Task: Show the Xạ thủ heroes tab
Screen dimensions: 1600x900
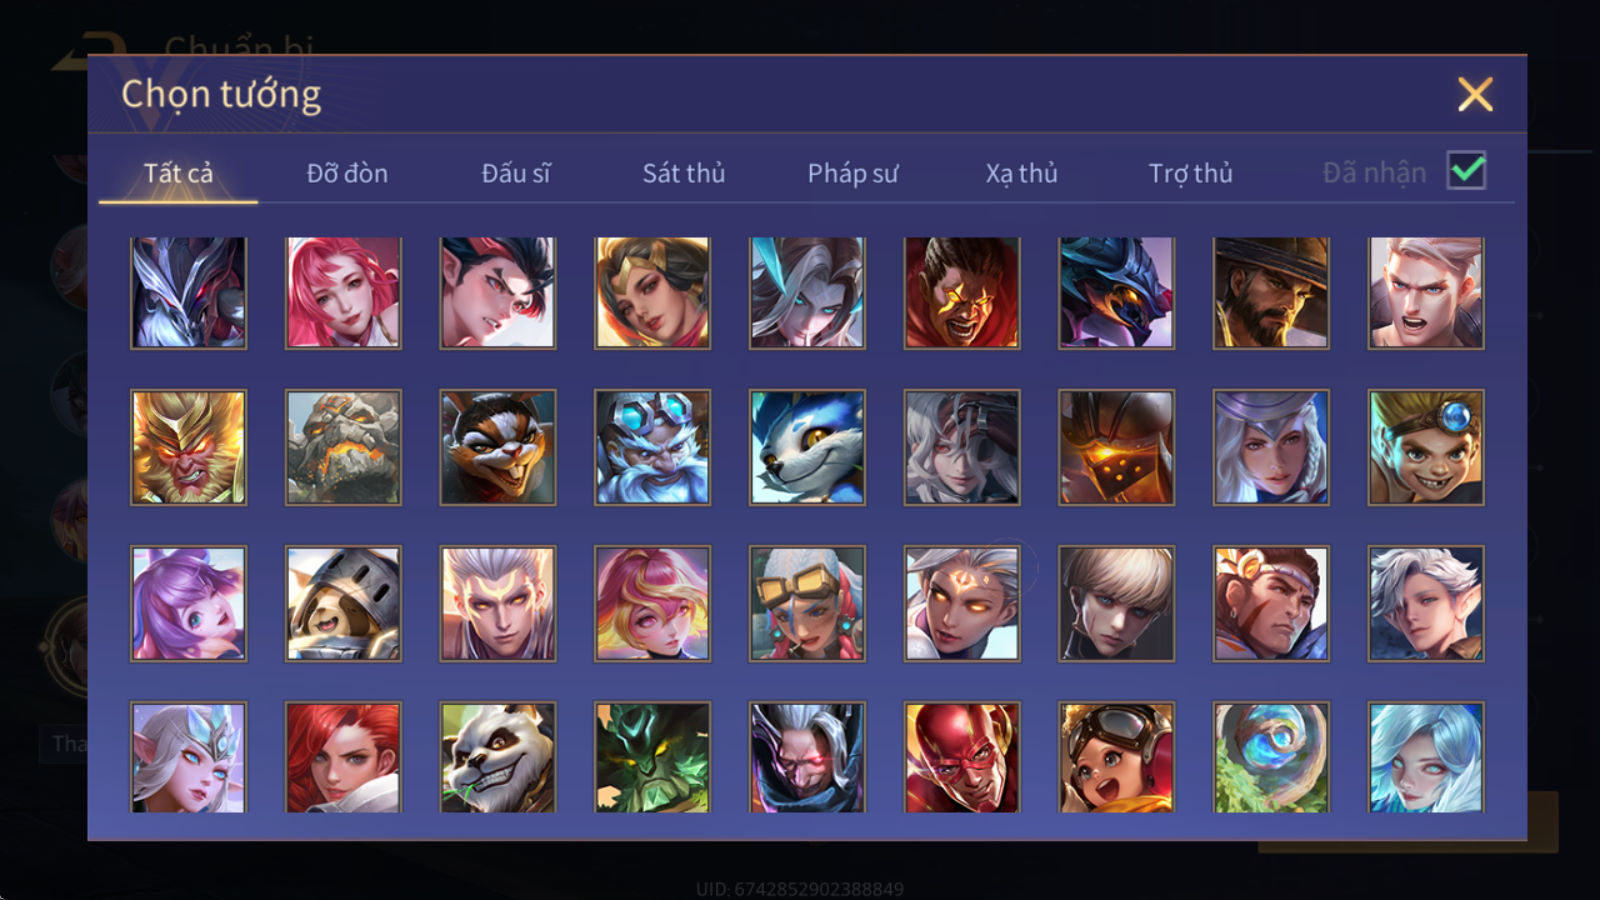Action: [1021, 174]
